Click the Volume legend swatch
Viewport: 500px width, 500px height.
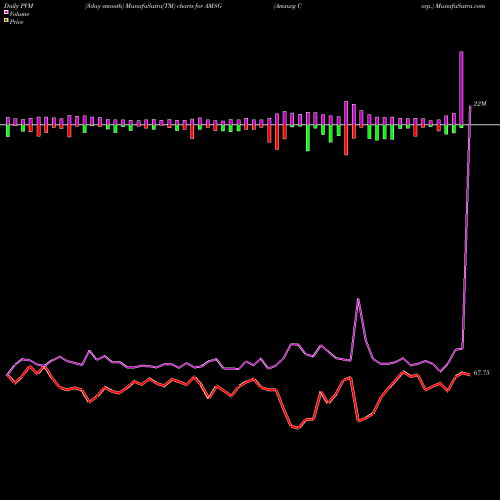(6, 13)
